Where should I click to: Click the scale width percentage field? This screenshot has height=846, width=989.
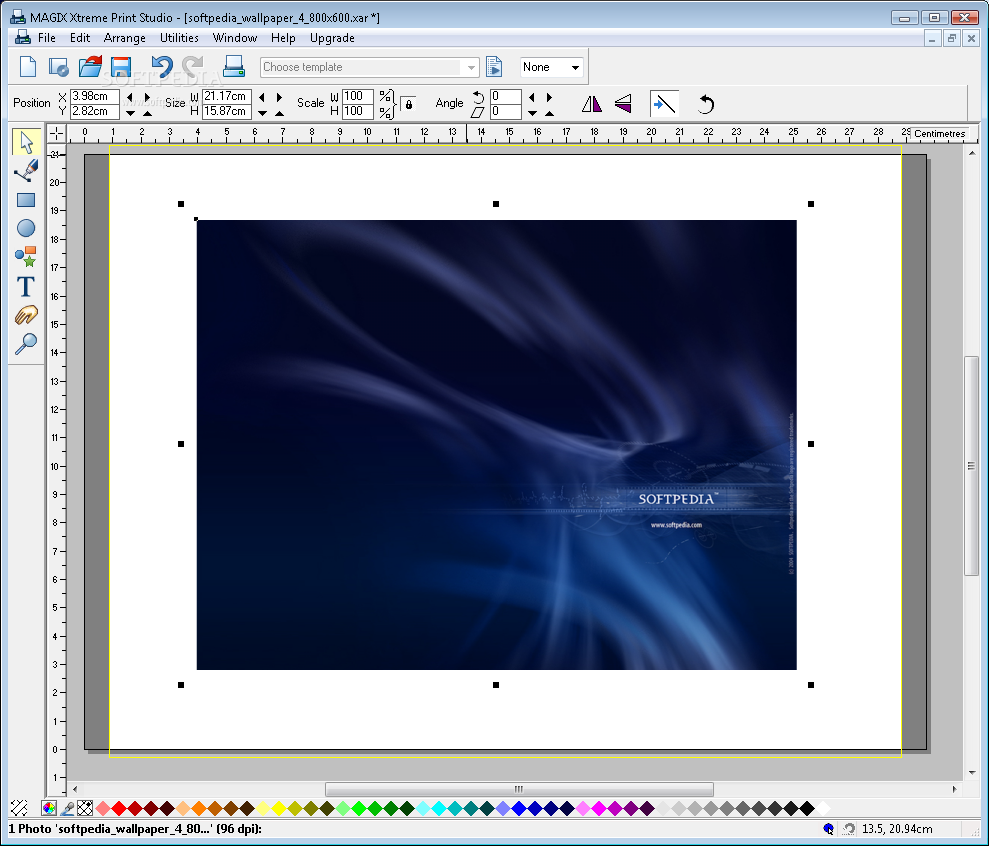point(358,96)
